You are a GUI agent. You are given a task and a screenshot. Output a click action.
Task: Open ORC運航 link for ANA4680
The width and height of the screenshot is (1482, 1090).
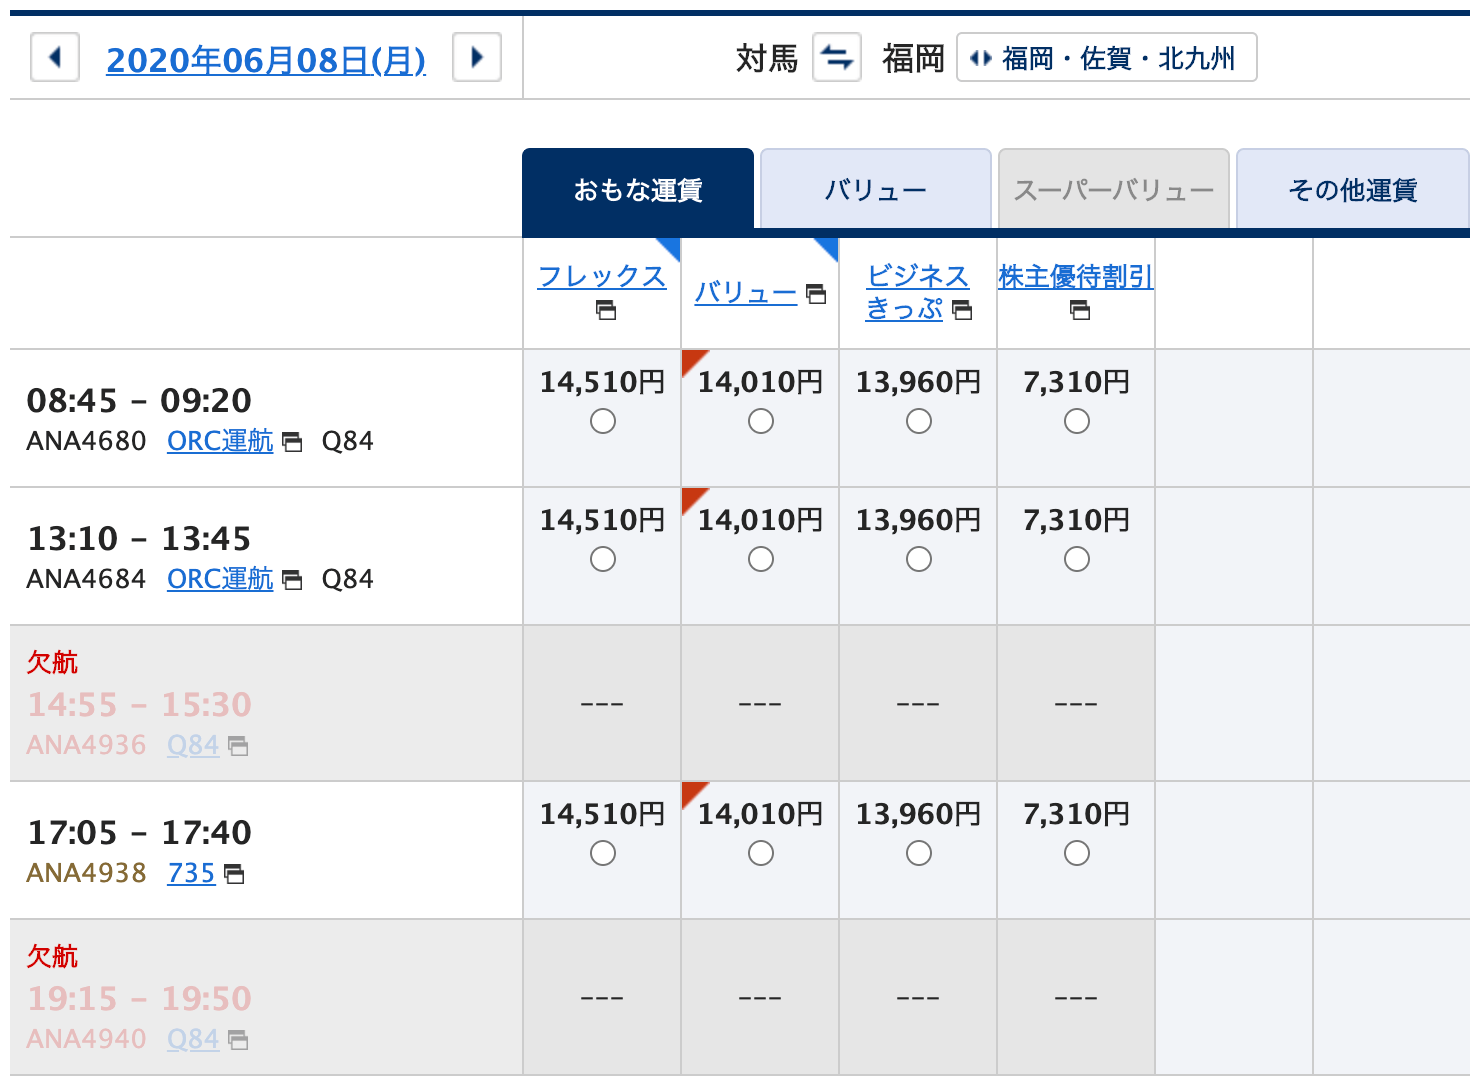220,441
